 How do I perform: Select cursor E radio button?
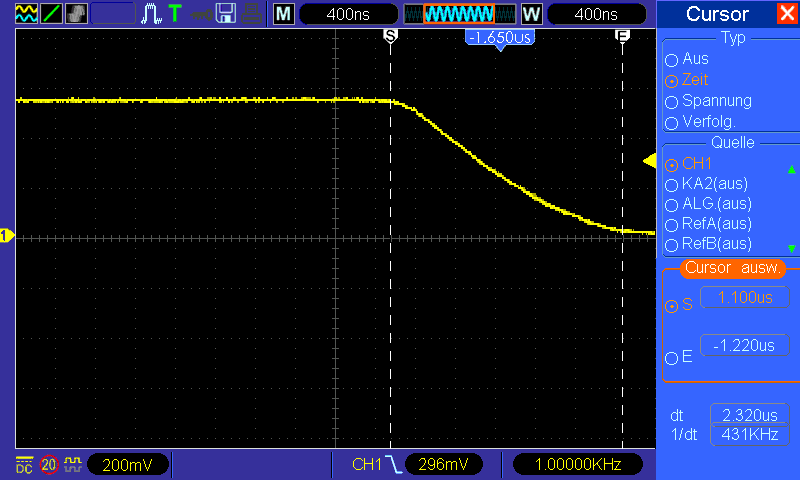pyautogui.click(x=671, y=358)
